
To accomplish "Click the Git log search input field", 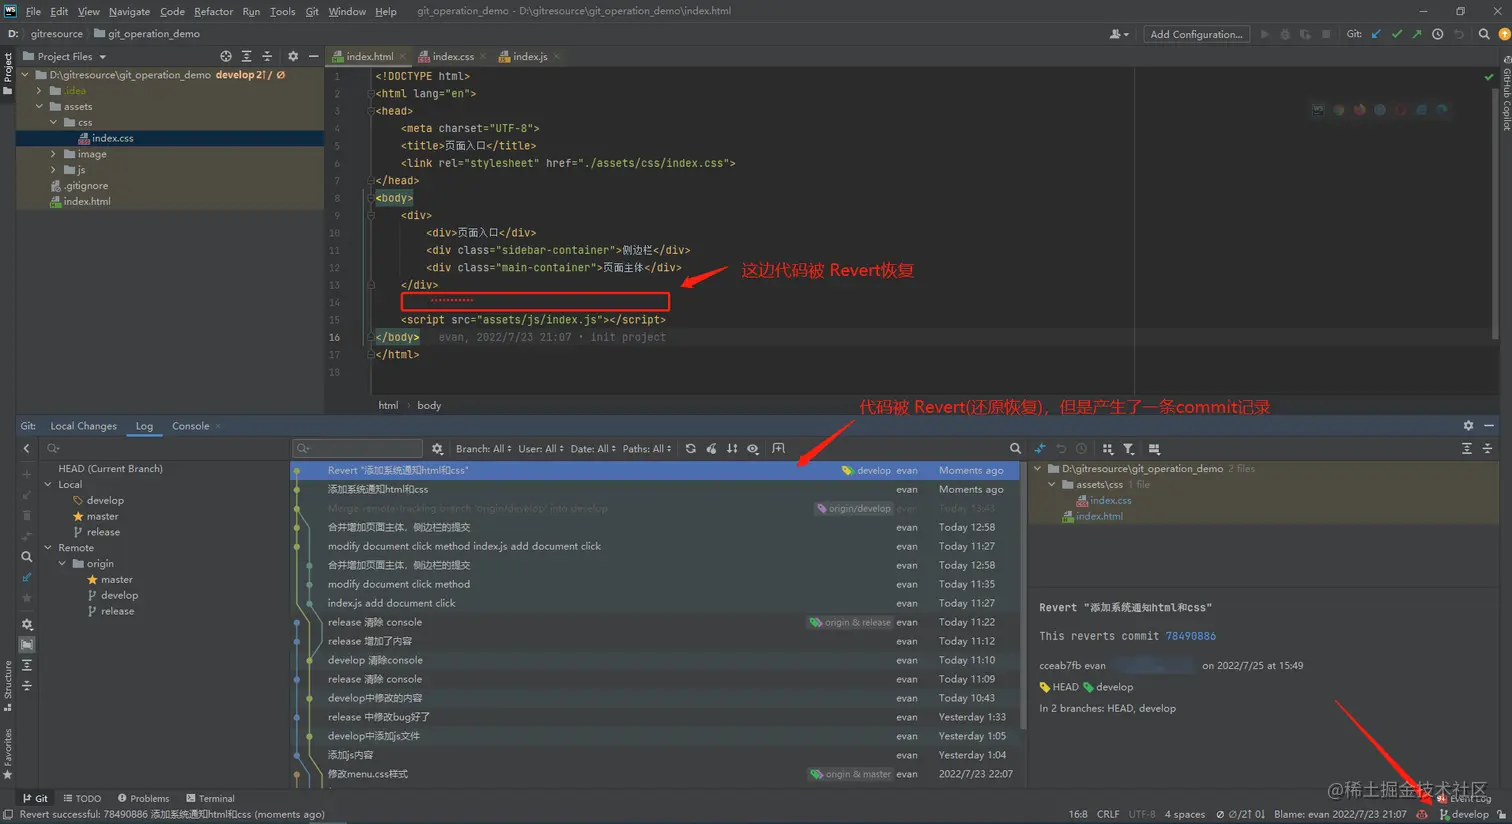I will point(357,449).
